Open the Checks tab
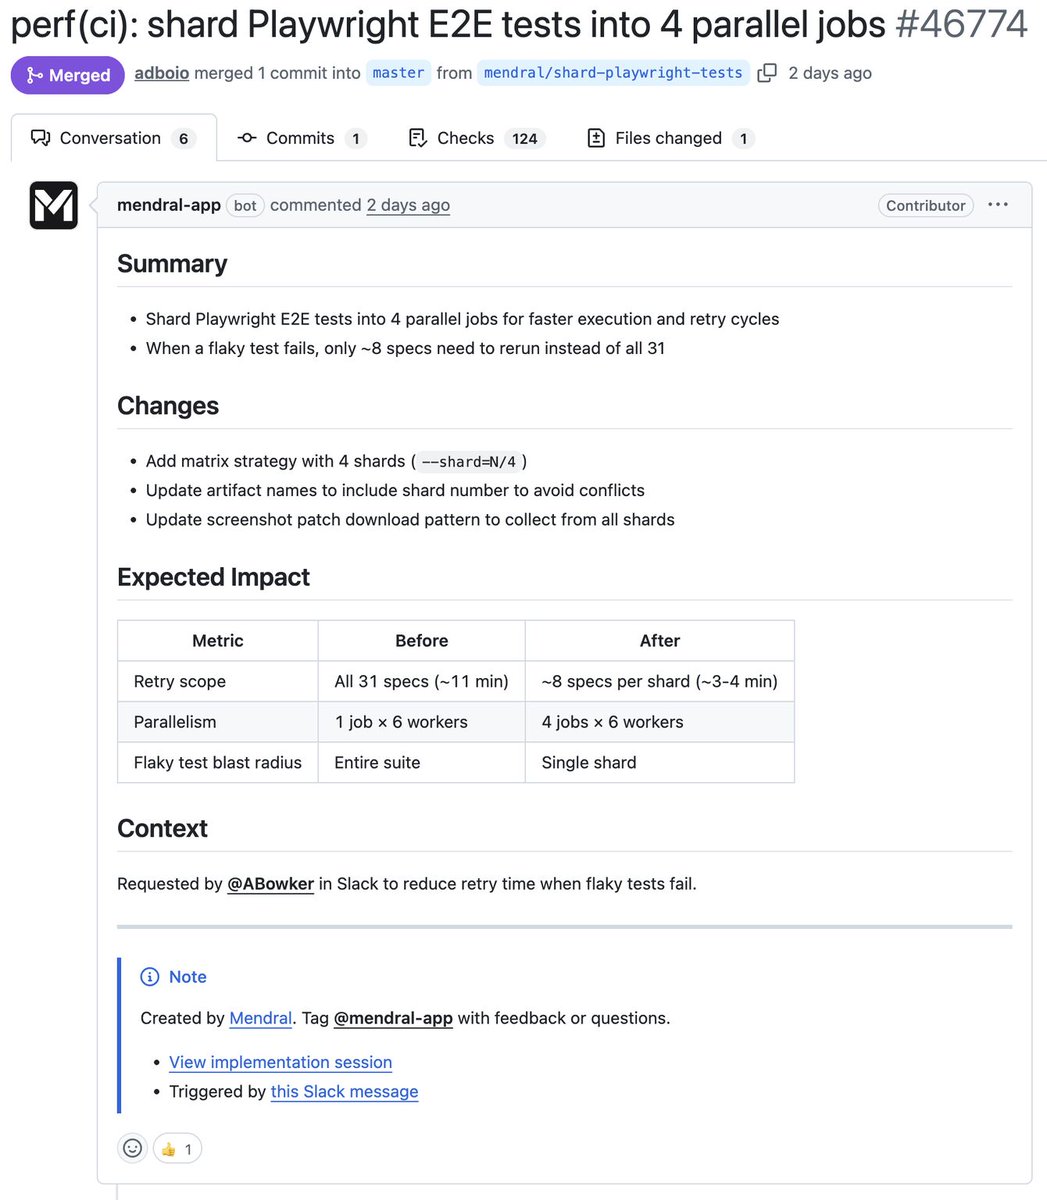1047x1200 pixels. pyautogui.click(x=476, y=138)
